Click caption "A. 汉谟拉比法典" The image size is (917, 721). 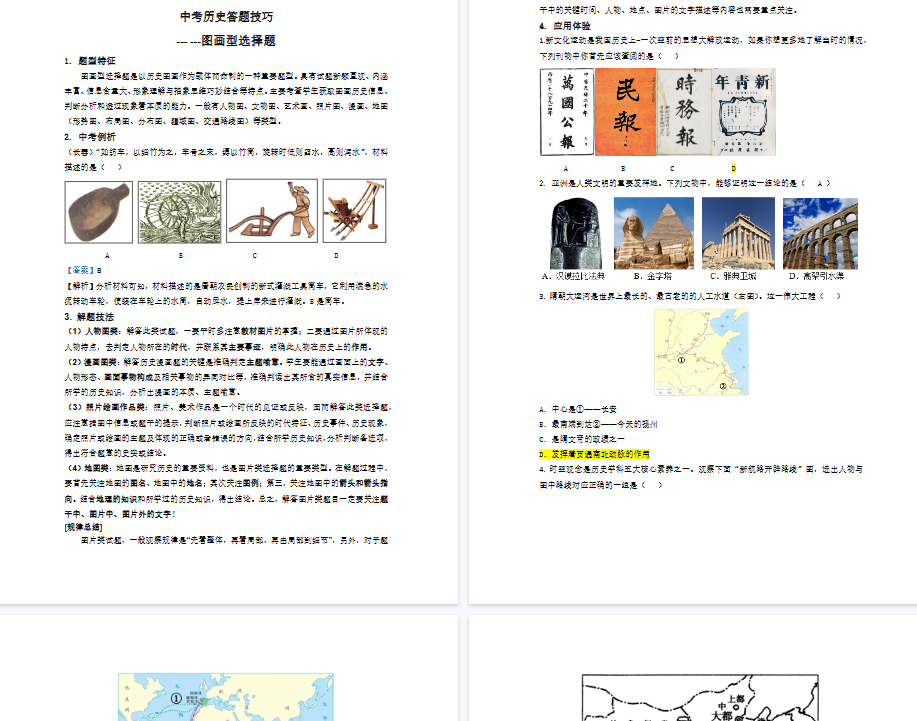click(x=573, y=276)
